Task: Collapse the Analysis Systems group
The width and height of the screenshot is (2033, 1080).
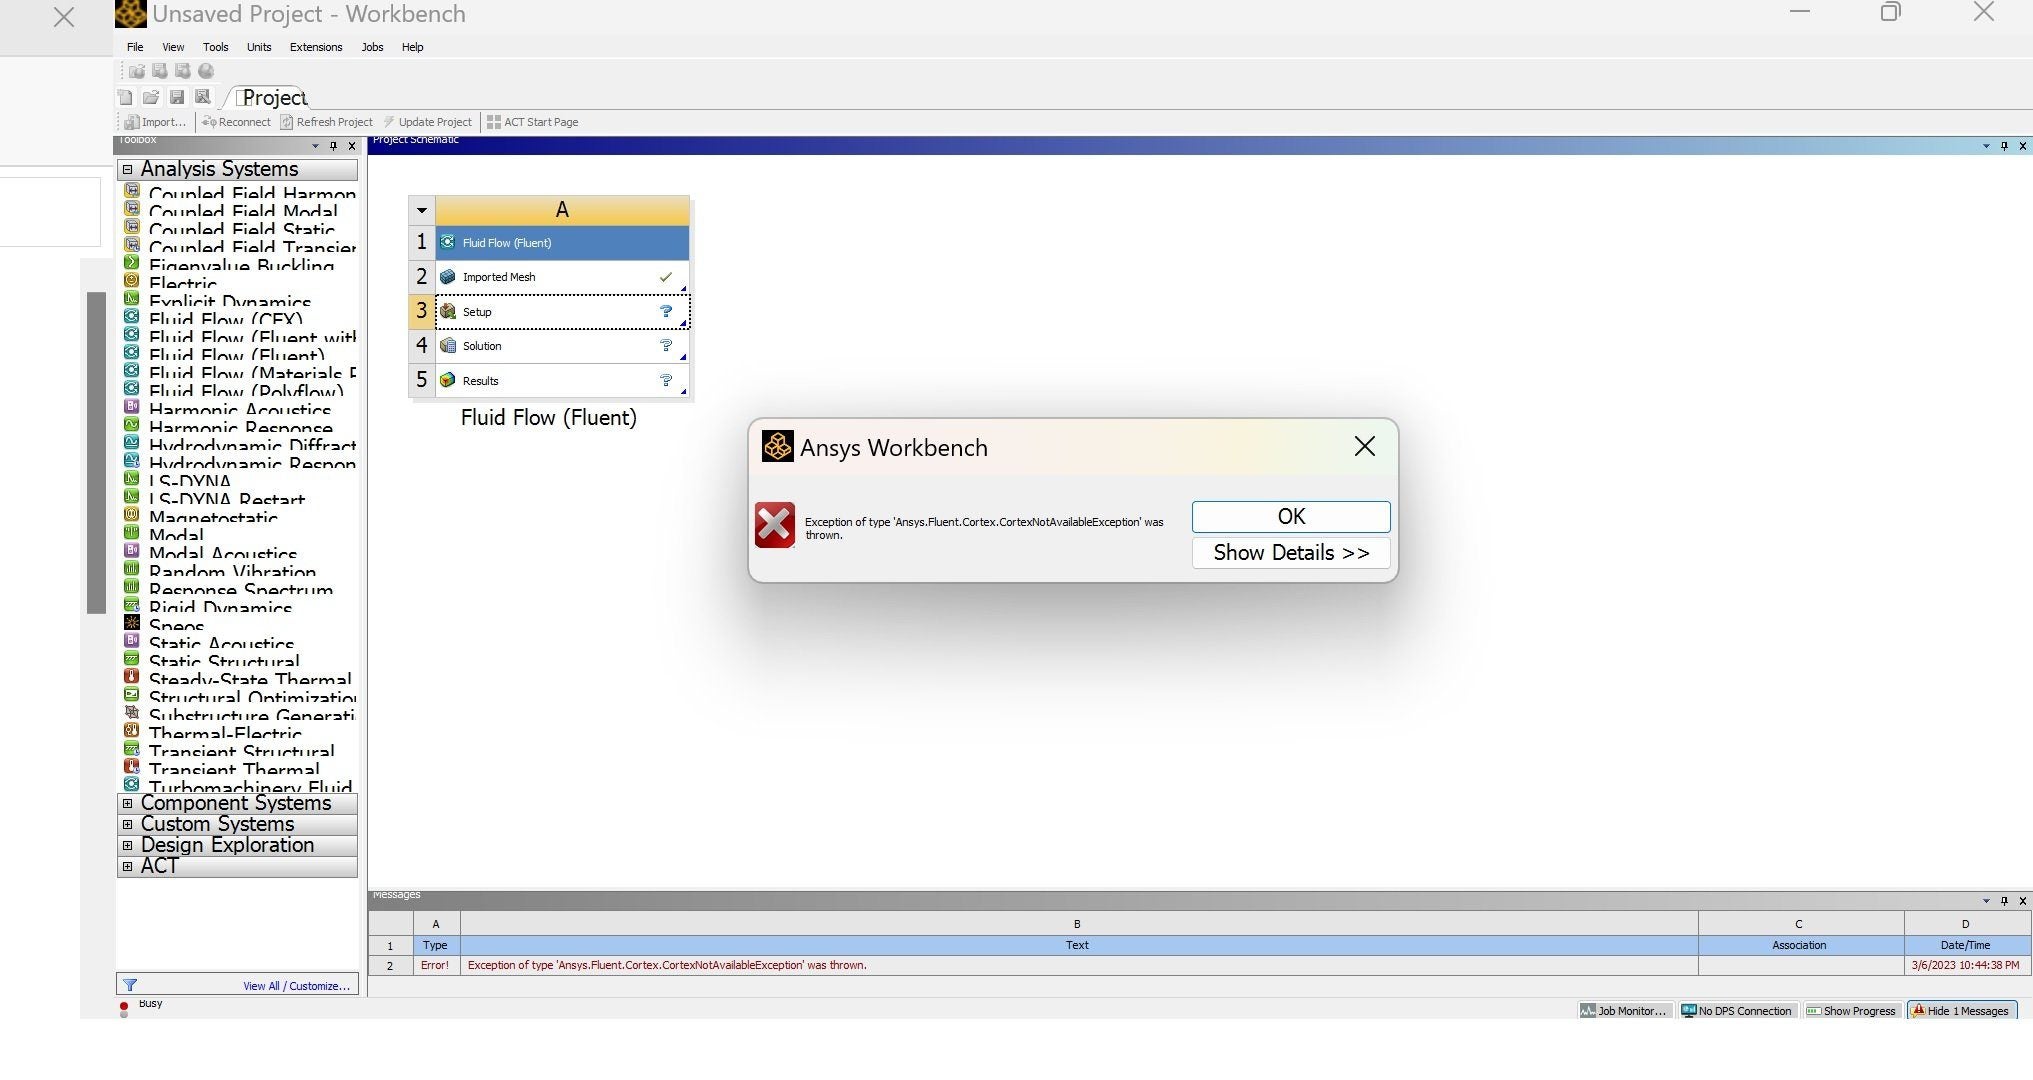Action: pos(127,169)
